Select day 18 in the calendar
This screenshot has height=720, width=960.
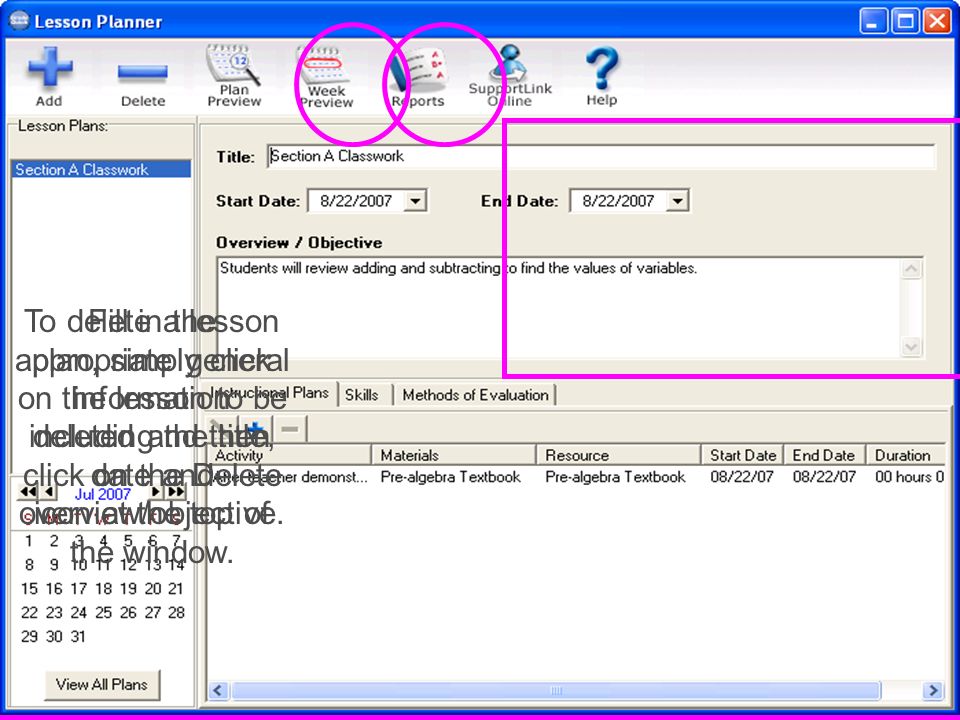pos(103,589)
